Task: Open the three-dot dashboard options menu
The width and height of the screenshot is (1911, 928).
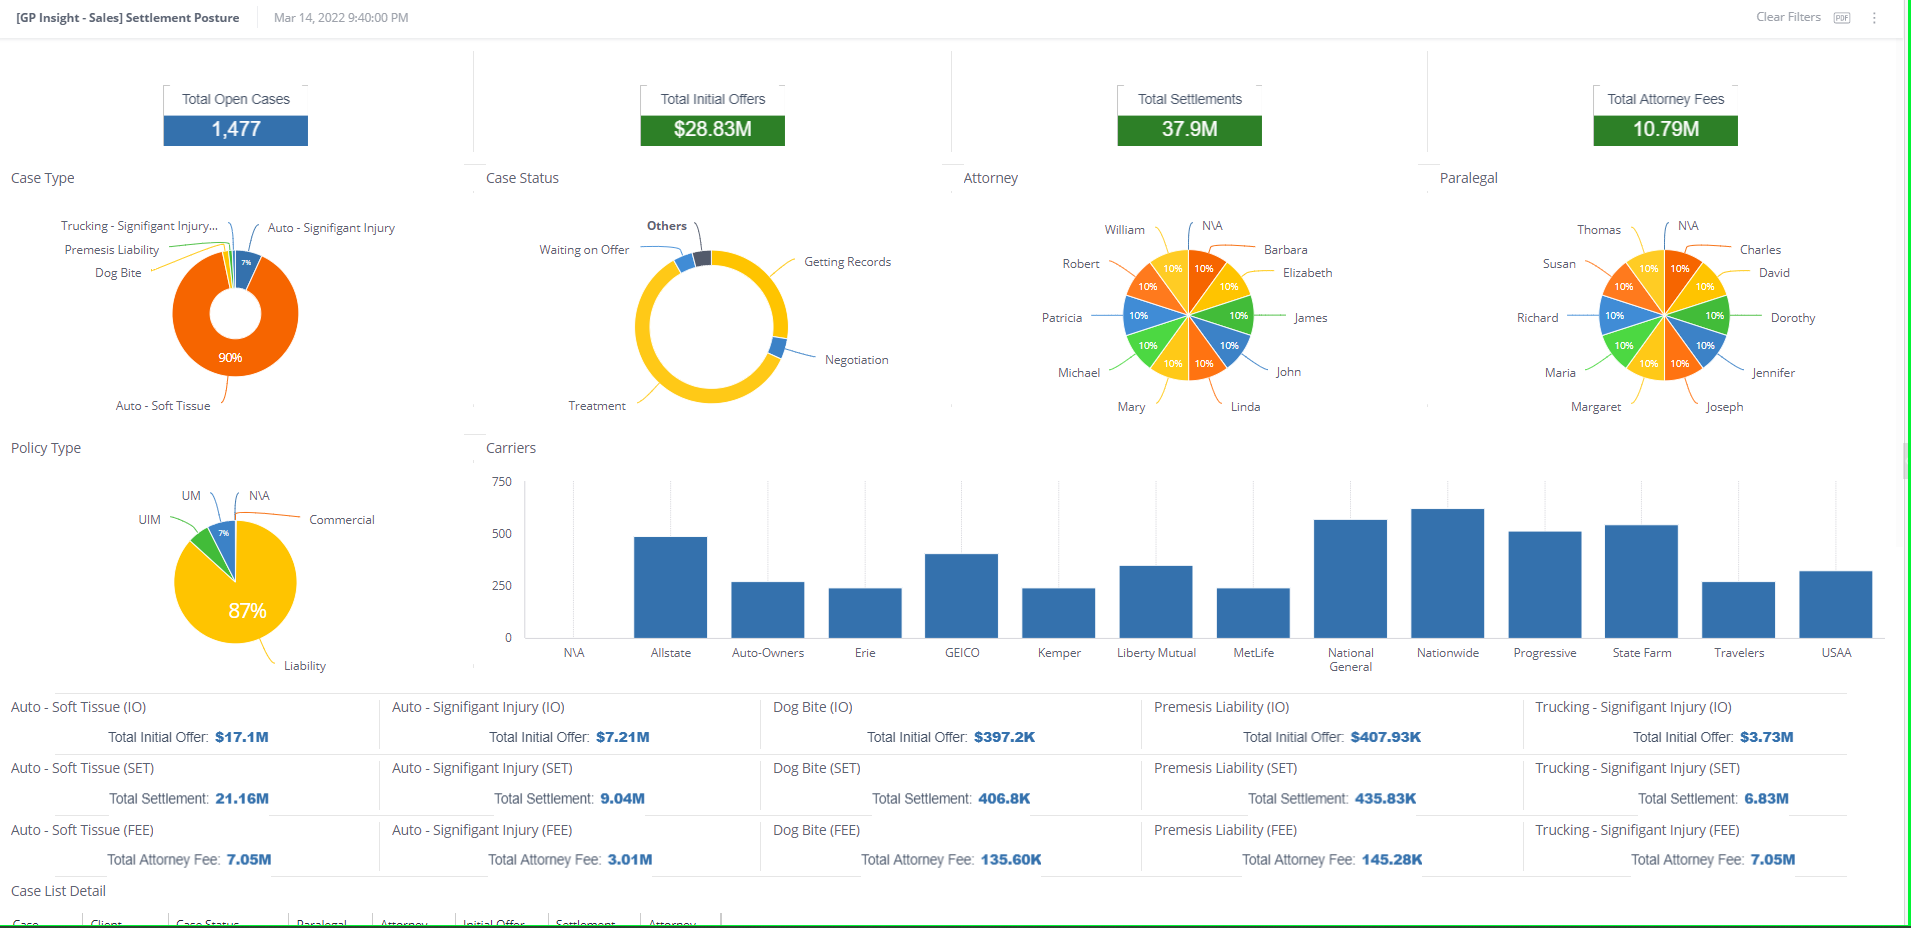Action: pos(1874,18)
